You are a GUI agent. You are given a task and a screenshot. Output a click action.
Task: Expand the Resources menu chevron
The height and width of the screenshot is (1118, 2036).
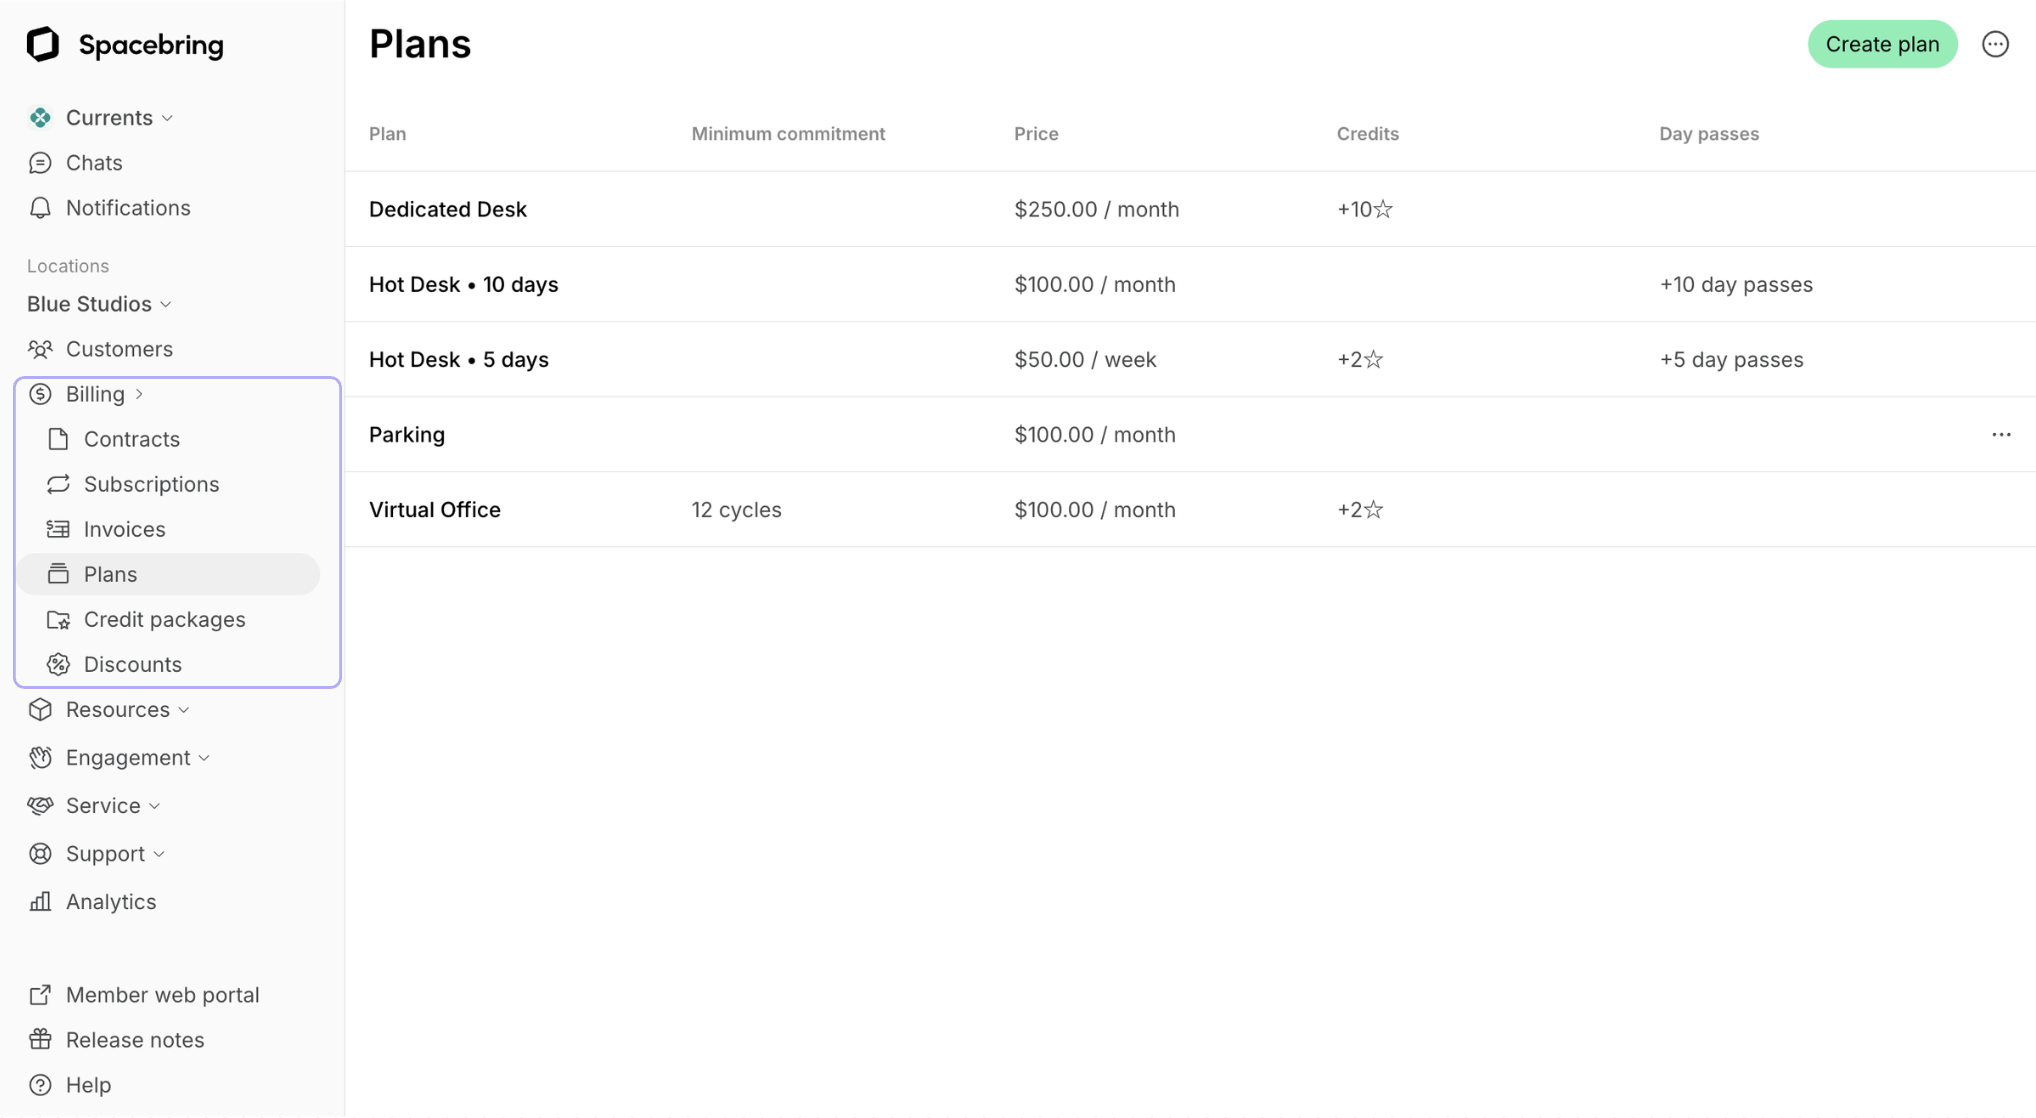click(x=184, y=710)
